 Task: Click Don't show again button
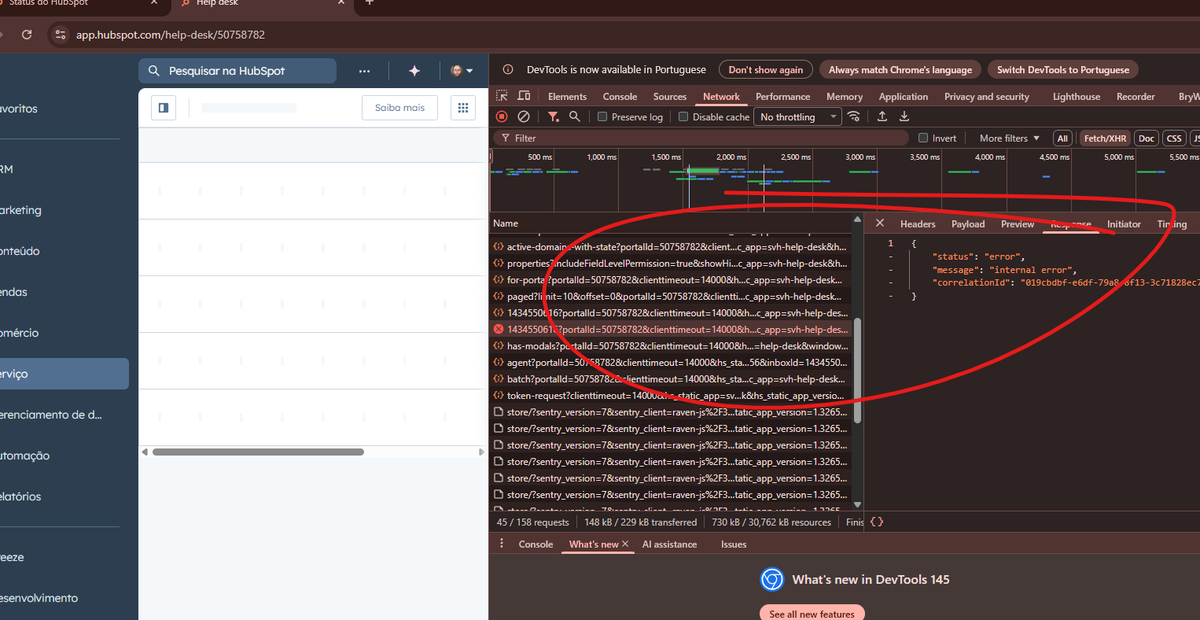coord(766,70)
